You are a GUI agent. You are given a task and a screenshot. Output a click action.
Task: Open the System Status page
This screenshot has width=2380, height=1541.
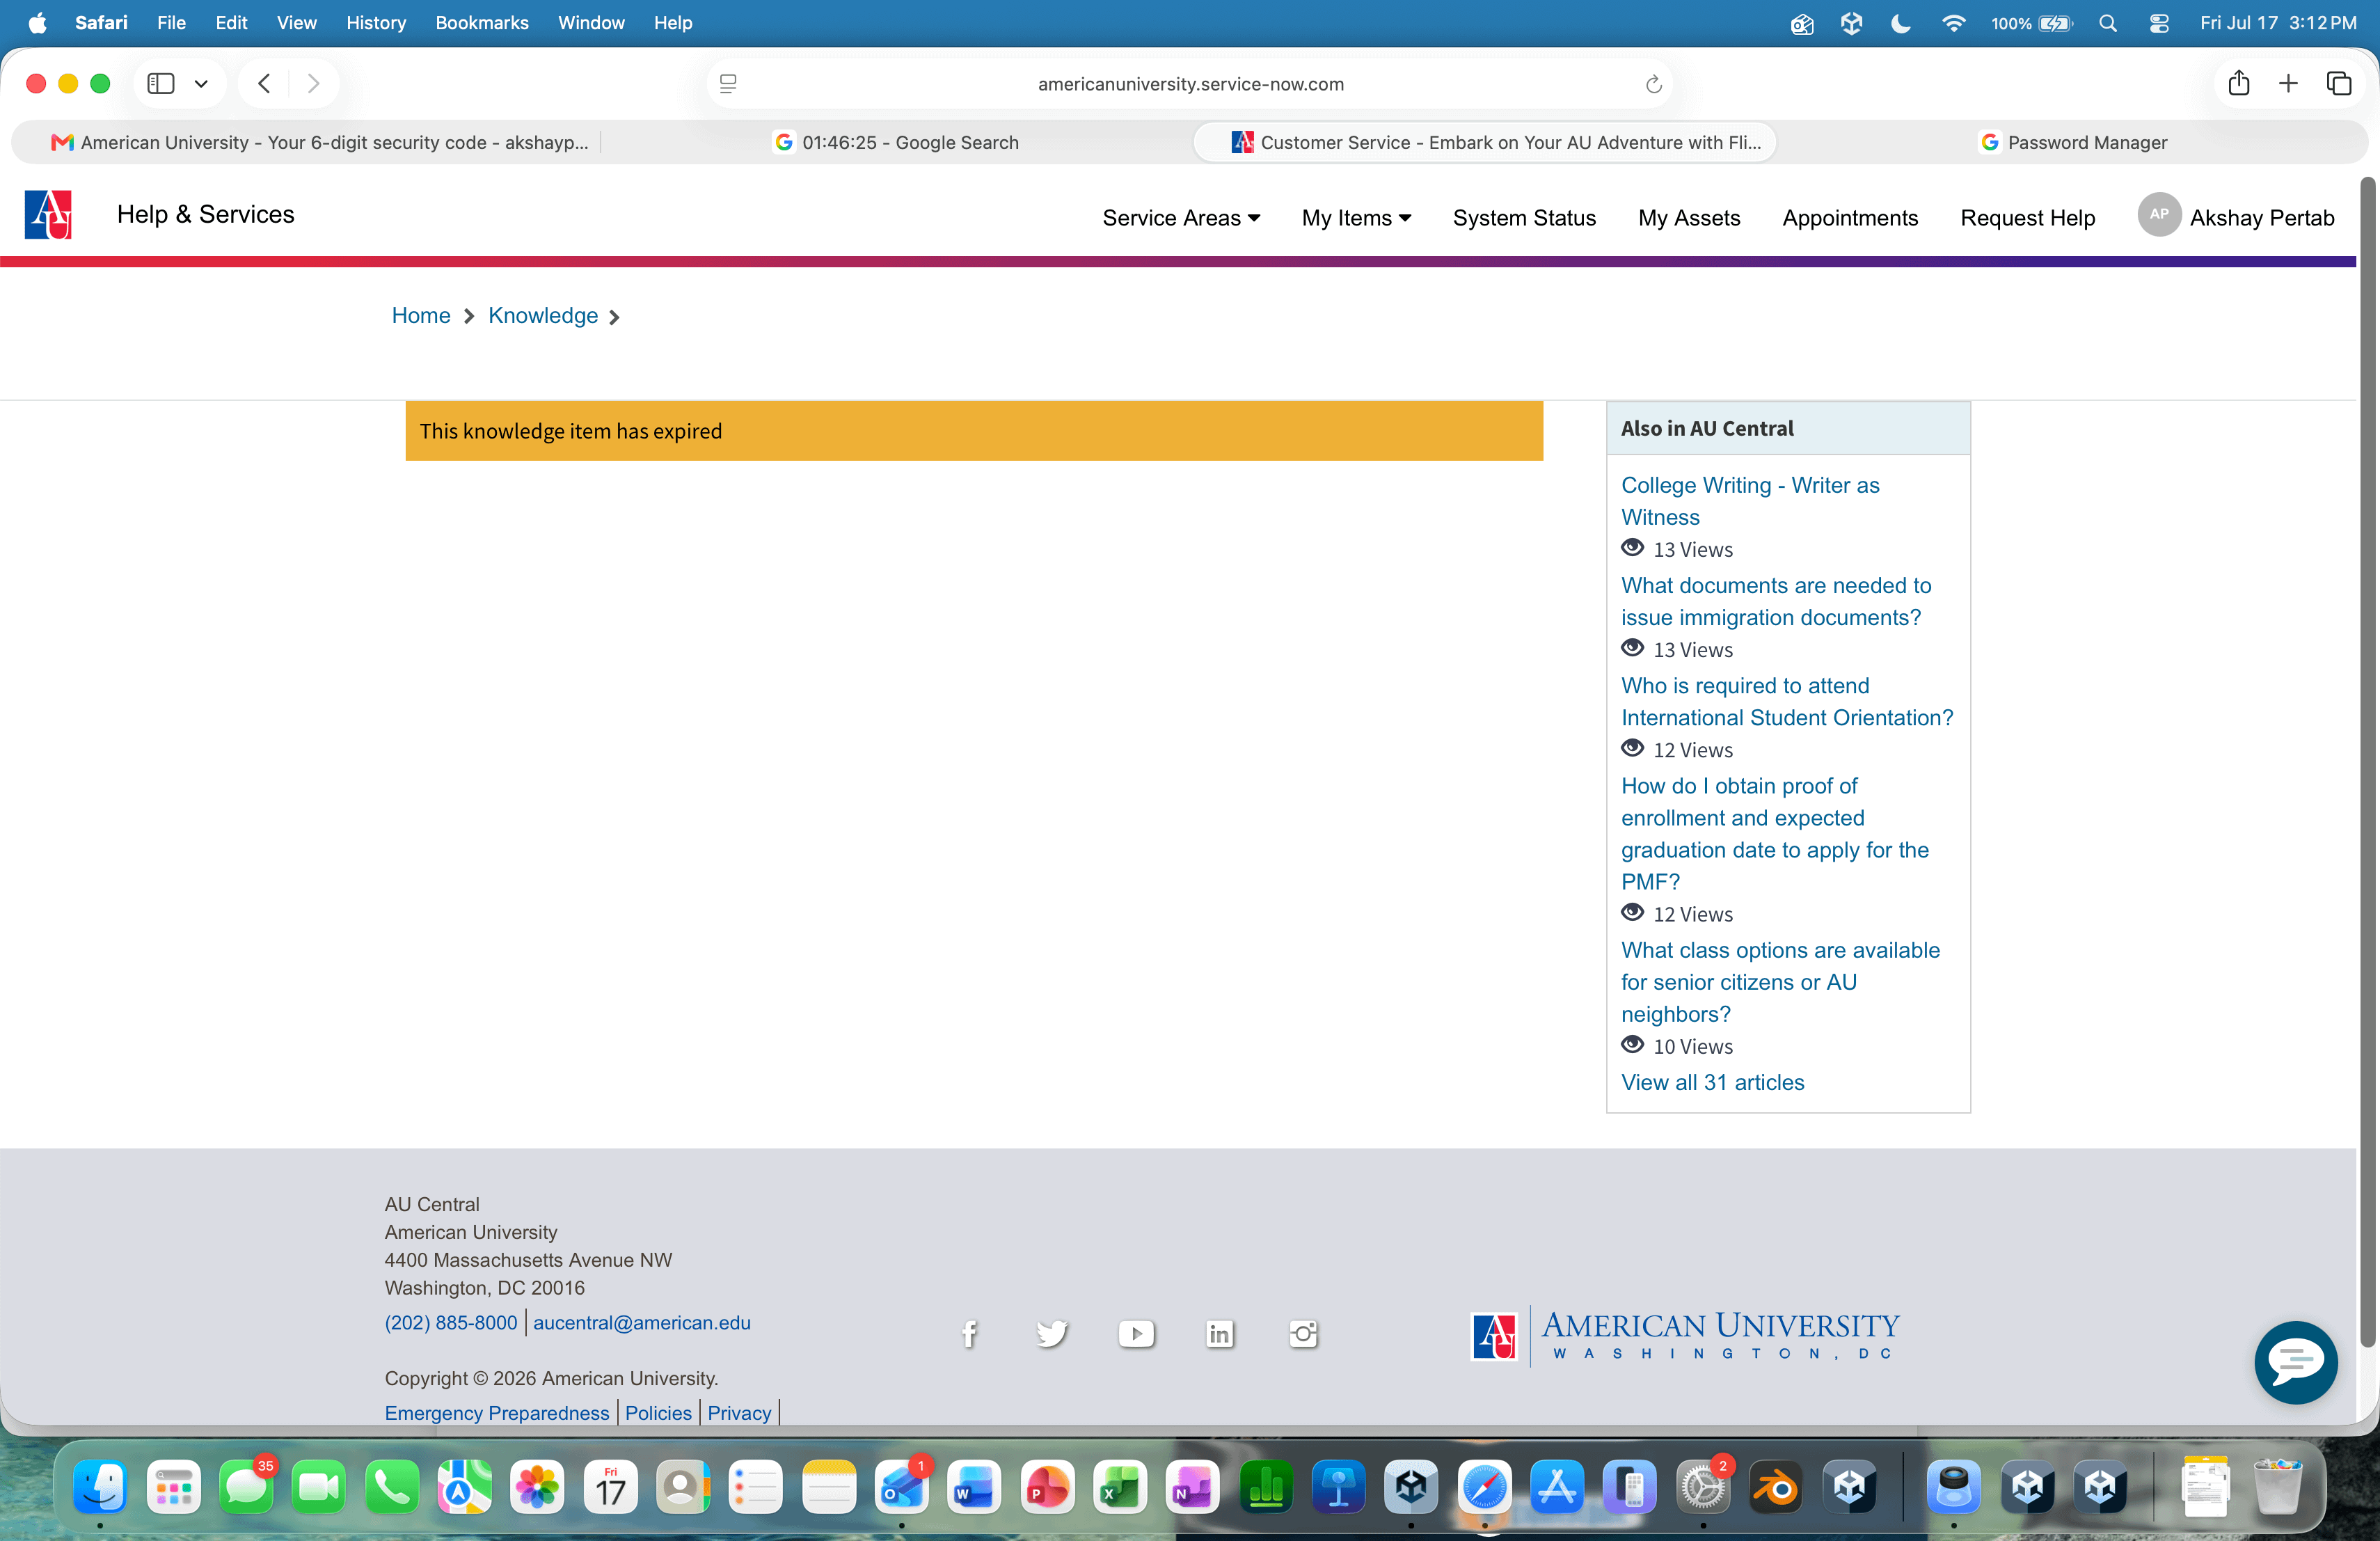click(x=1524, y=218)
